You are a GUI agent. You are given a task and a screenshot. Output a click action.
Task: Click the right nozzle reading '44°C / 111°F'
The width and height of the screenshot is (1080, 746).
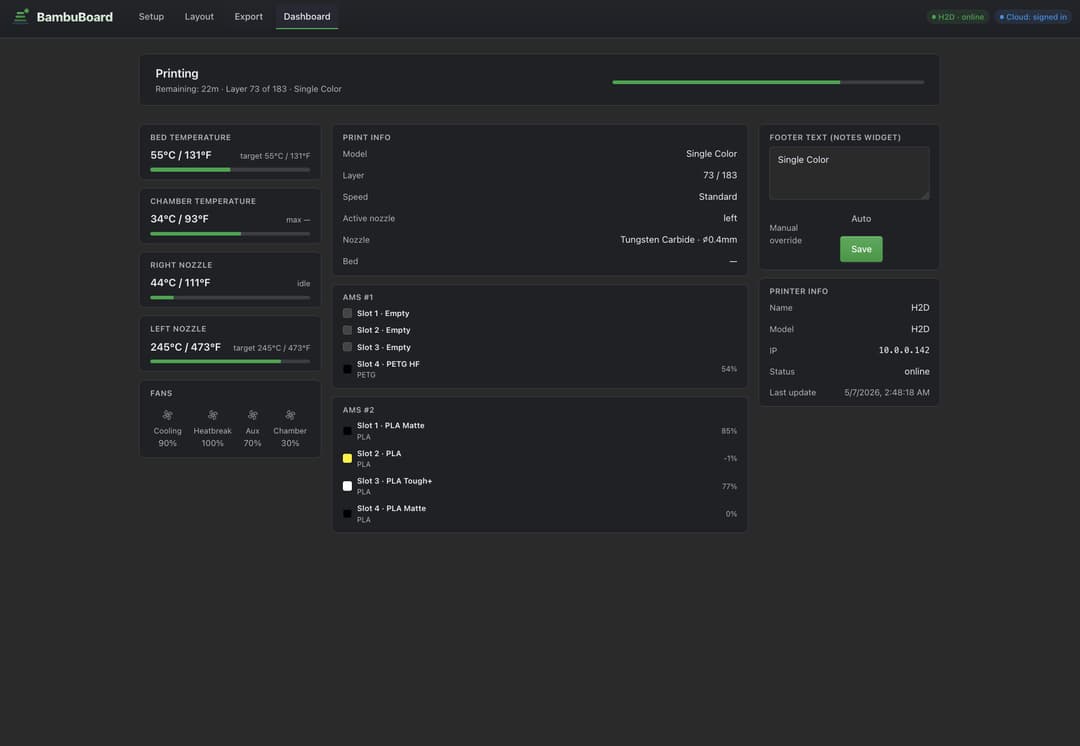coord(180,283)
